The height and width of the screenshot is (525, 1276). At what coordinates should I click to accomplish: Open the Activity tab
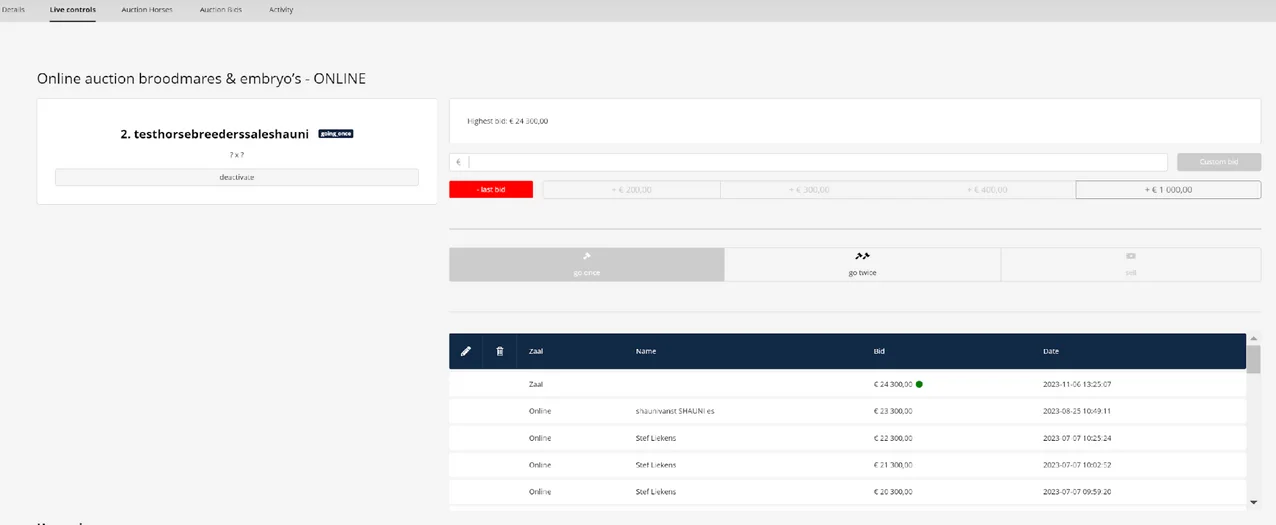[x=281, y=9]
